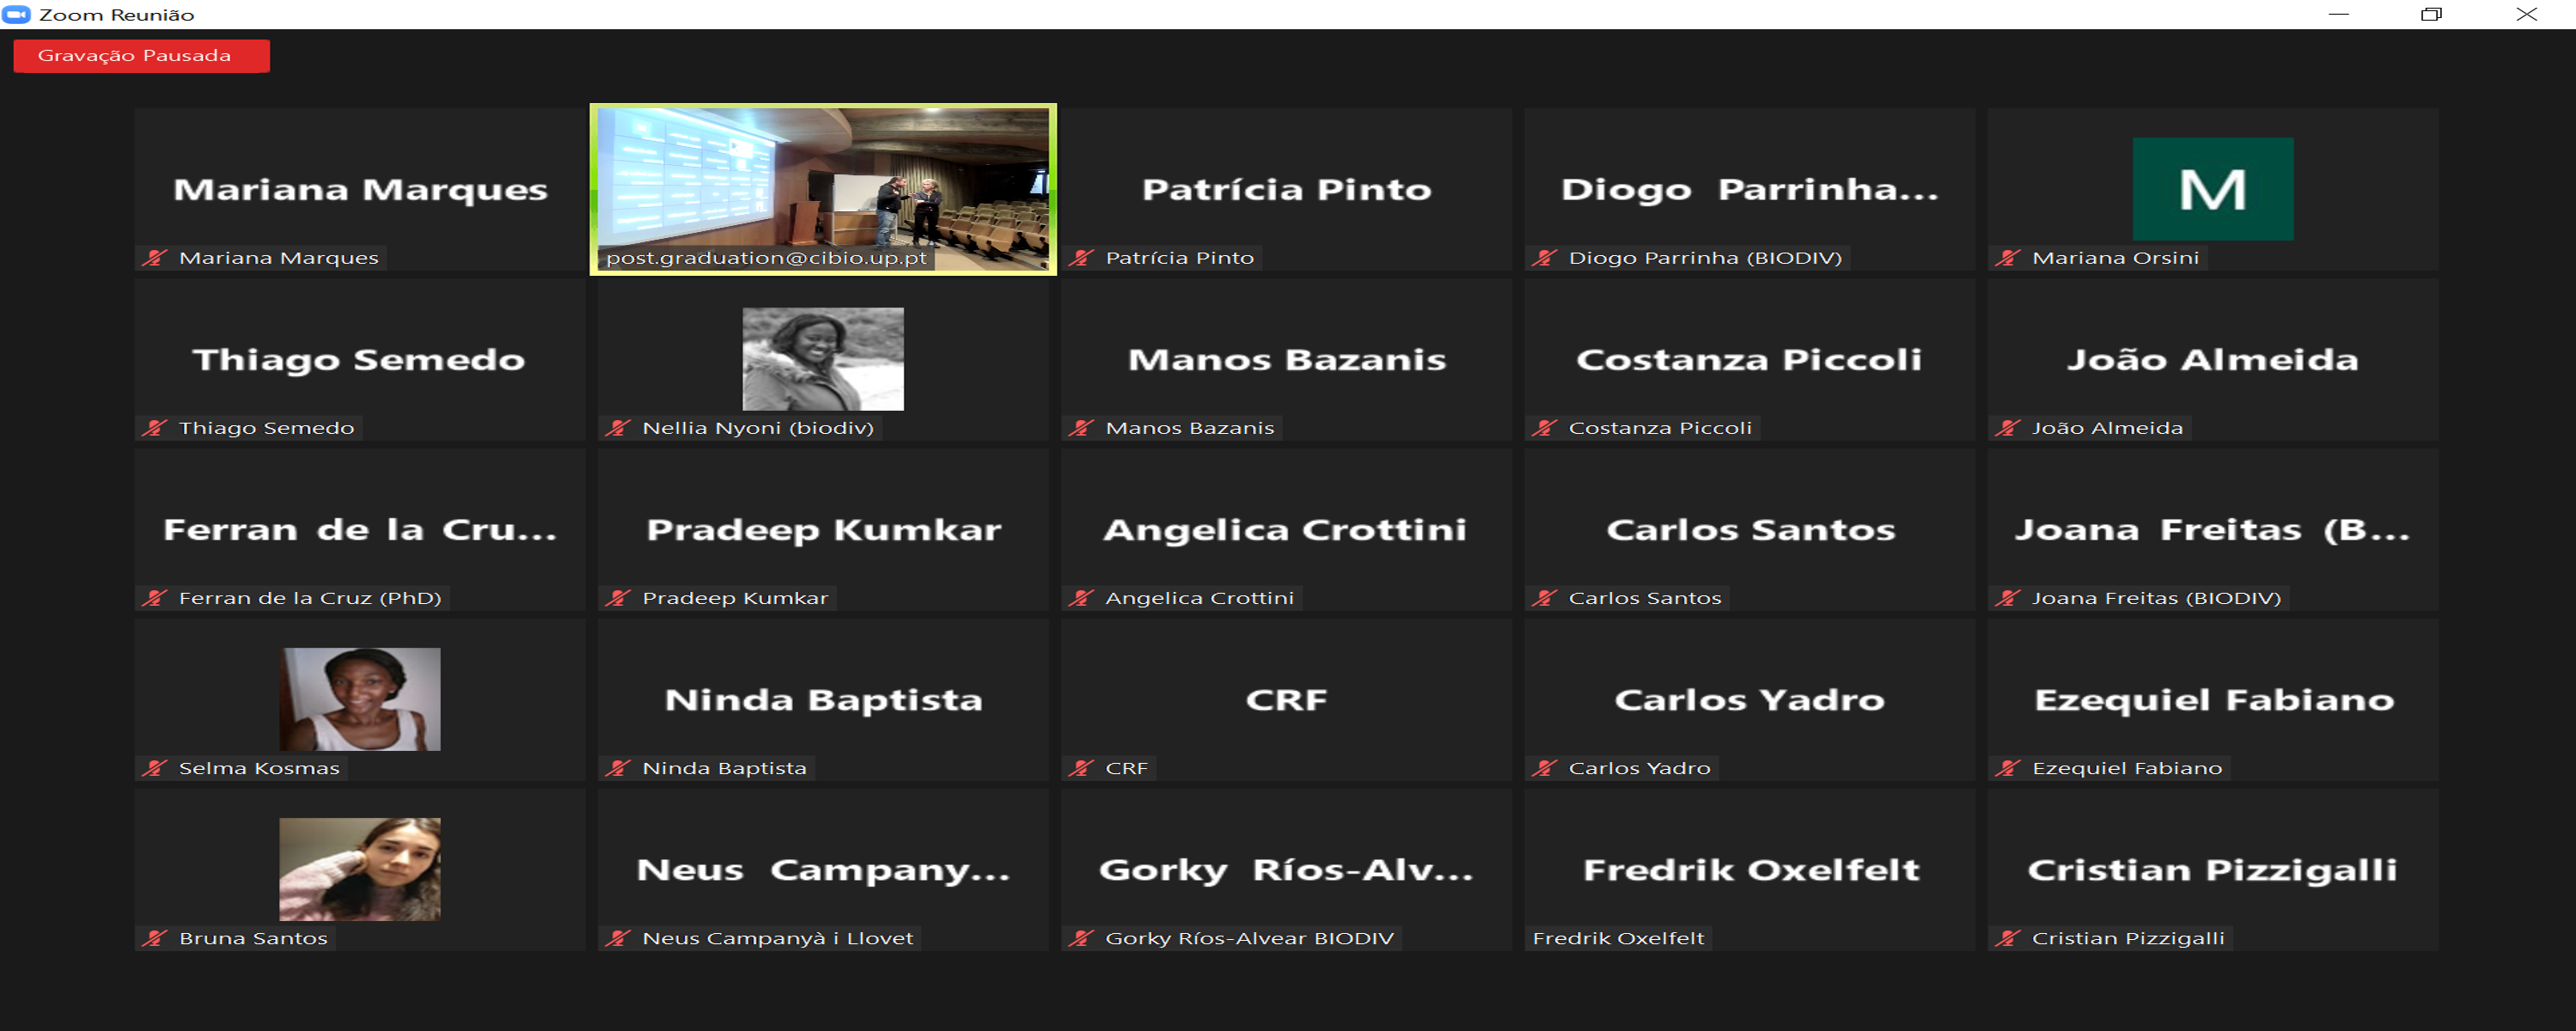The image size is (2576, 1031).
Task: Click the large Carlos Yadro name tile
Action: (x=1750, y=699)
